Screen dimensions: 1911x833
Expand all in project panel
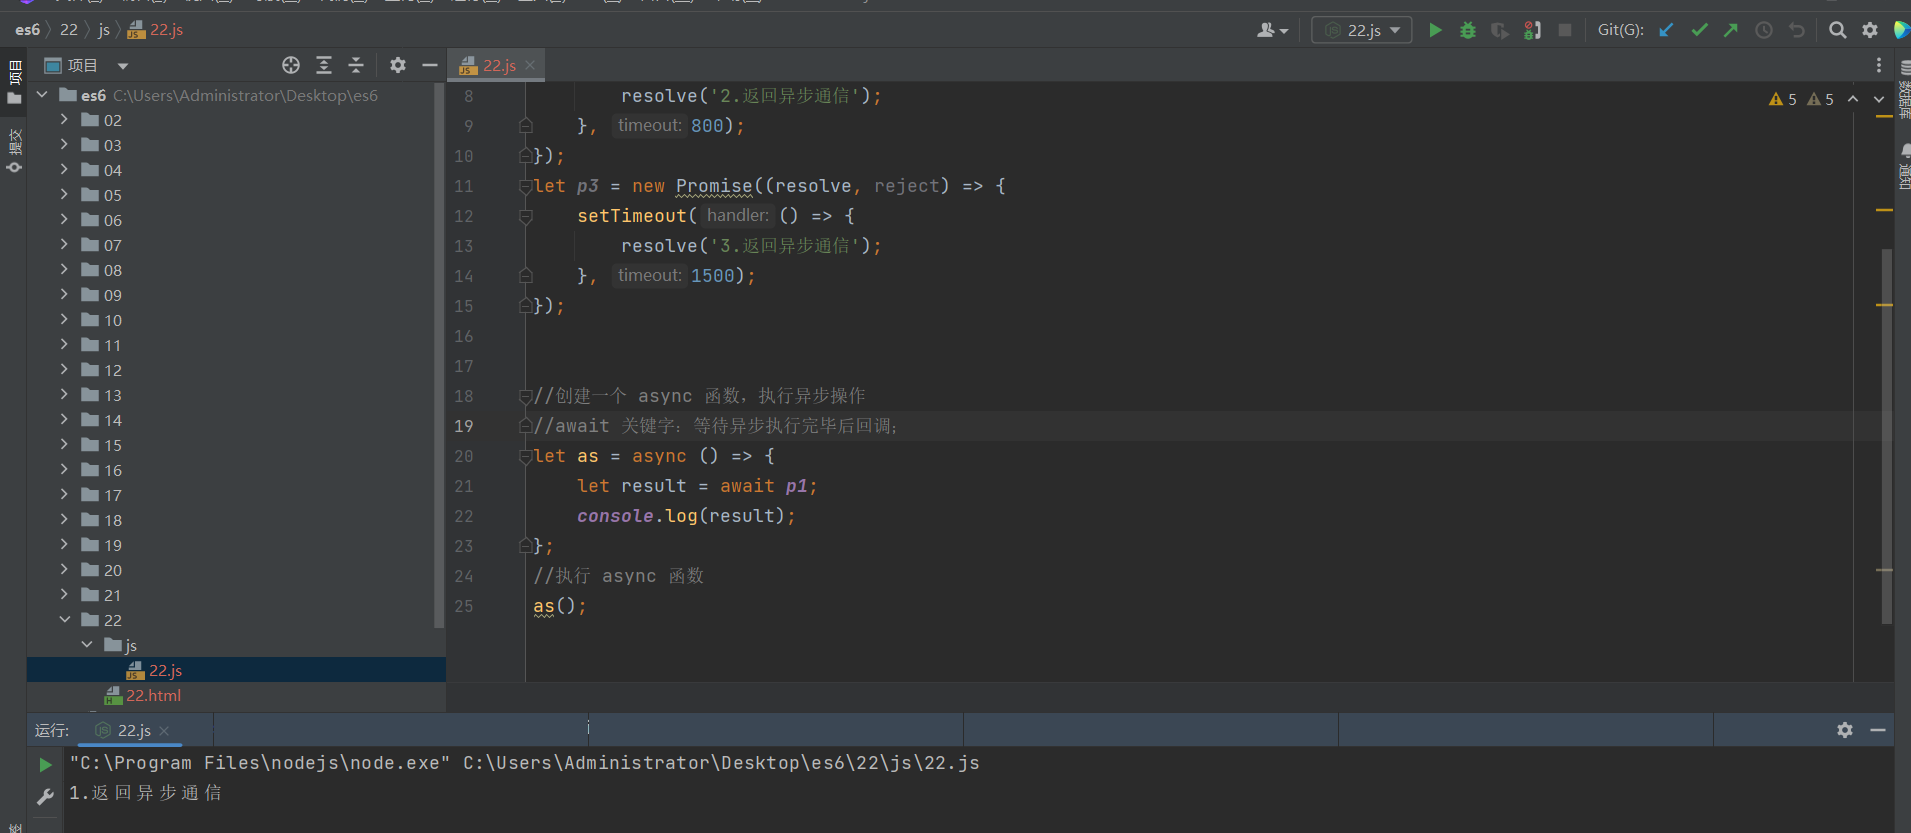pos(324,65)
